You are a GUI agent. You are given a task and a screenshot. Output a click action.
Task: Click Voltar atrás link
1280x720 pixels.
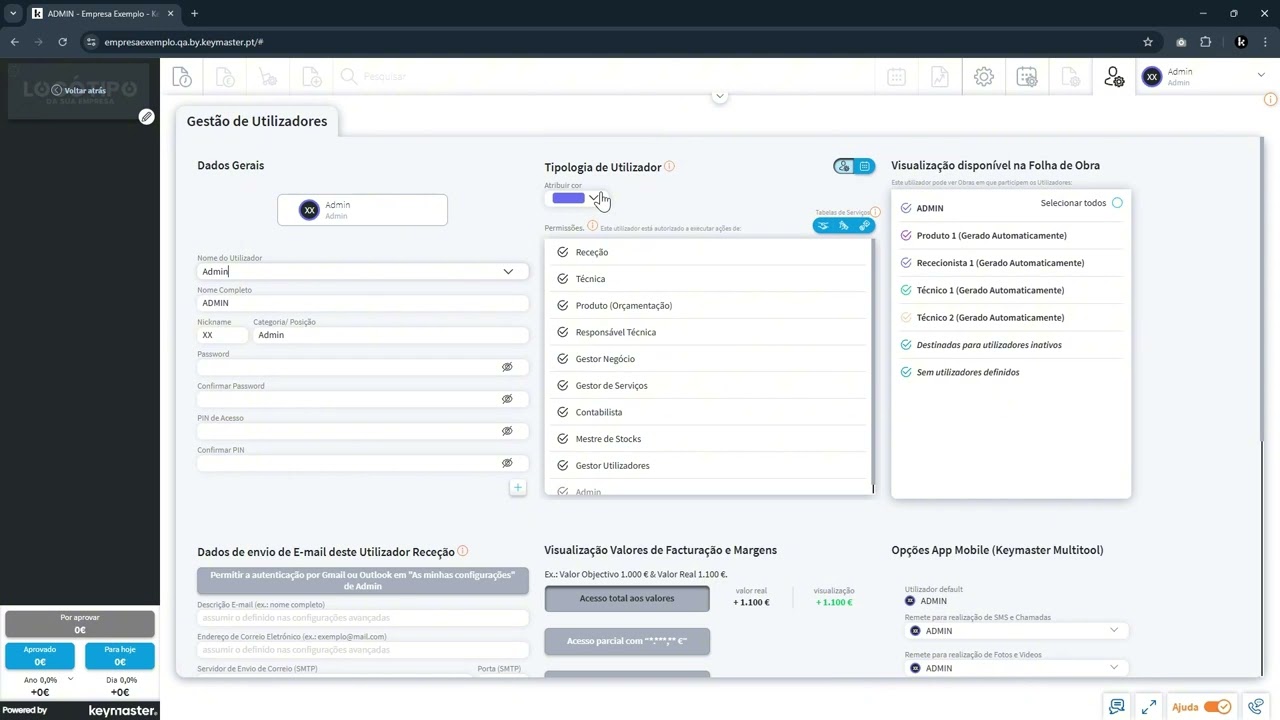78,90
